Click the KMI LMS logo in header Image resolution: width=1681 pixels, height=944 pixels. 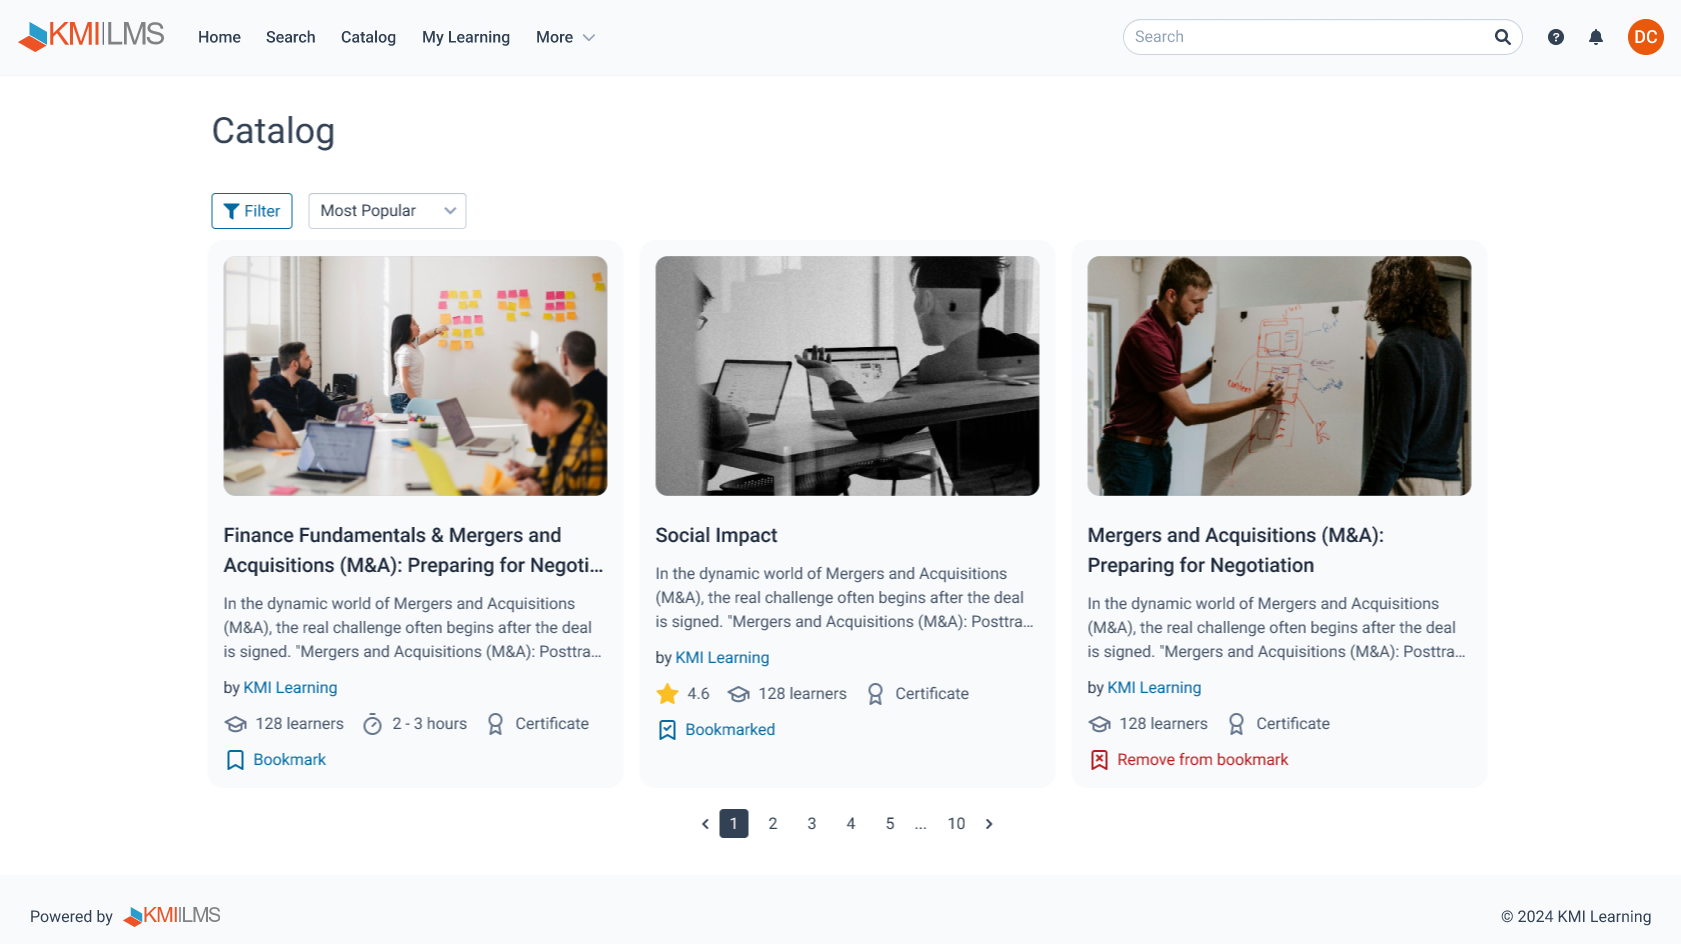click(x=91, y=36)
